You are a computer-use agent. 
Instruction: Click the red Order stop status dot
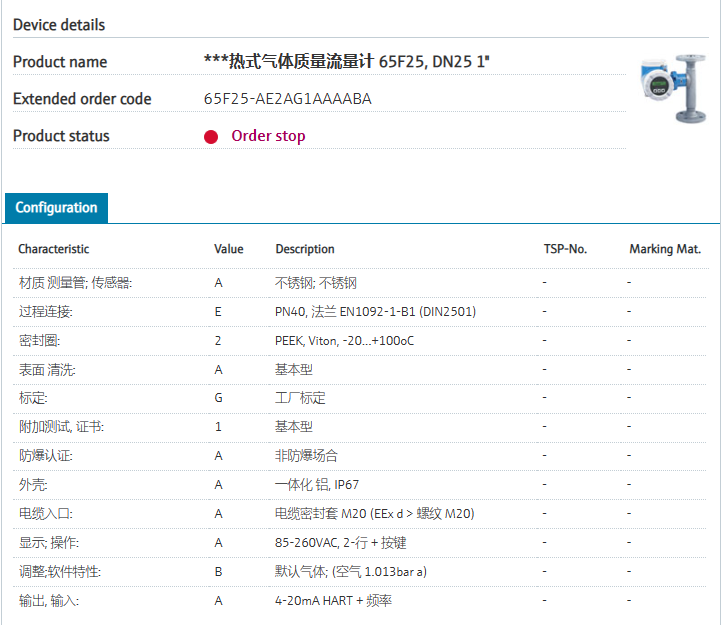tap(211, 137)
